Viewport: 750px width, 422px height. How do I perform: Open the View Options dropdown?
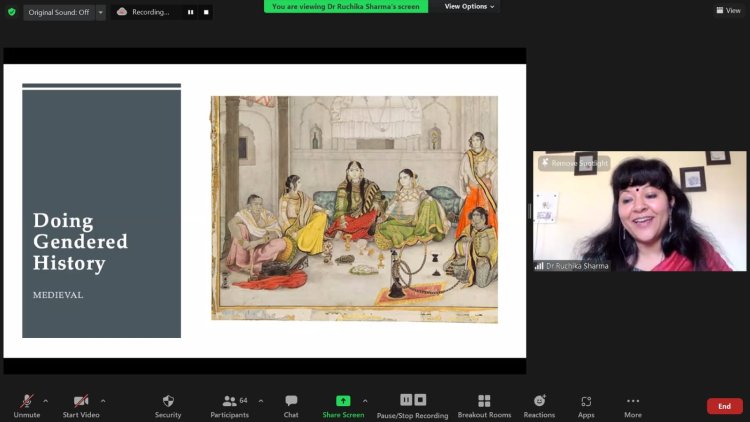pos(469,7)
